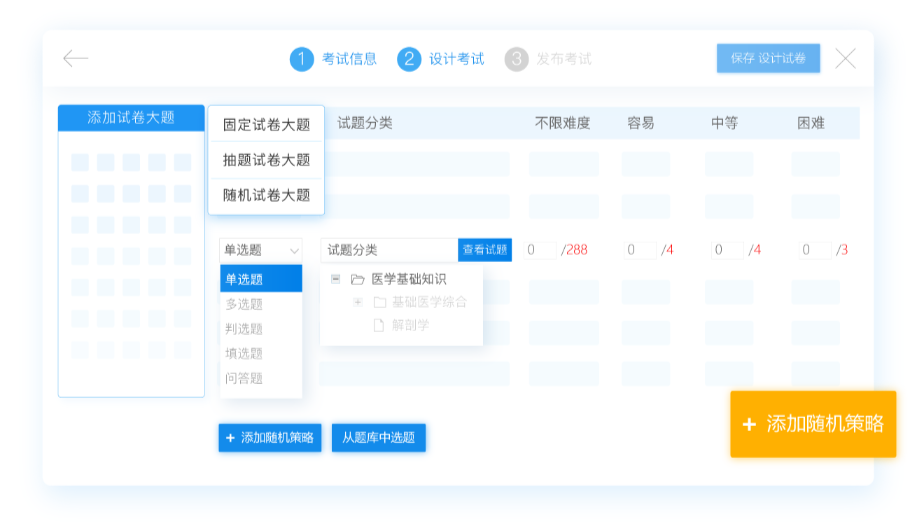Click the 保存 设计试卷 button

click(x=768, y=59)
